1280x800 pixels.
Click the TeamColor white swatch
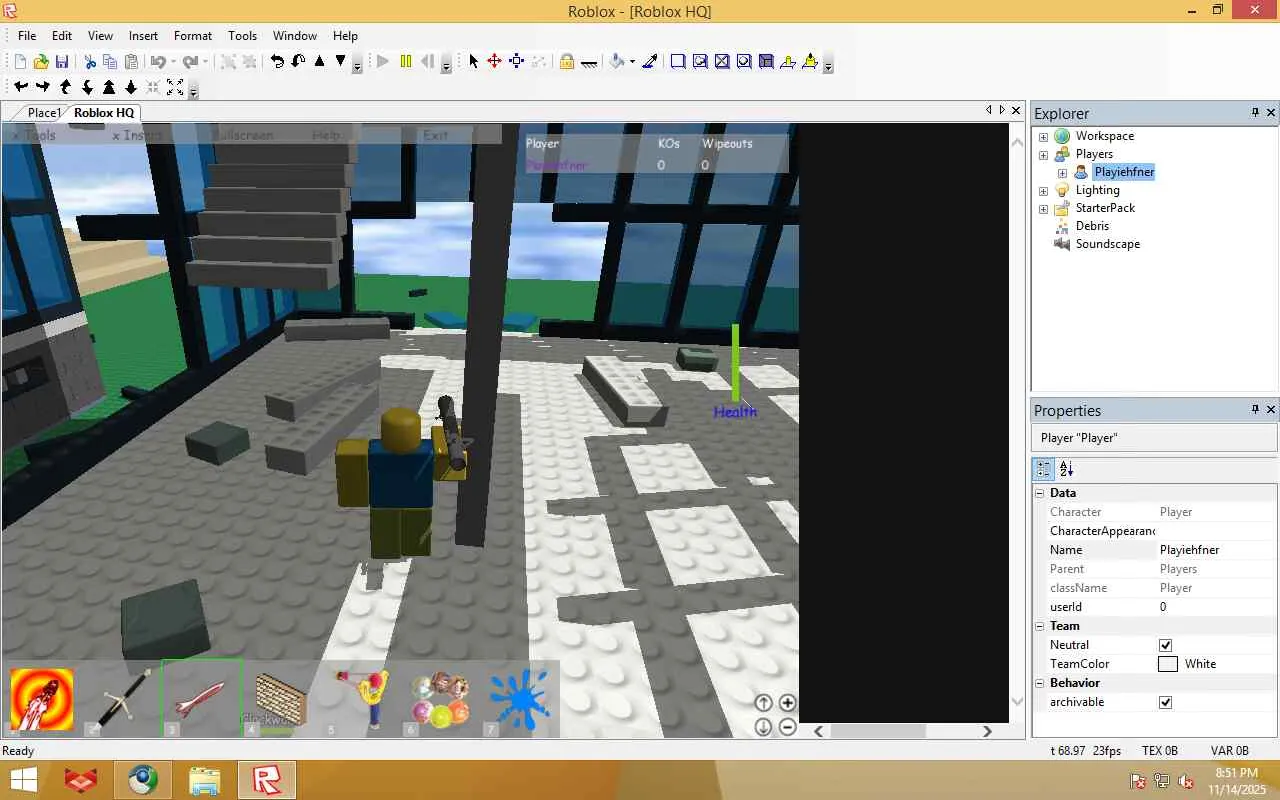1168,664
